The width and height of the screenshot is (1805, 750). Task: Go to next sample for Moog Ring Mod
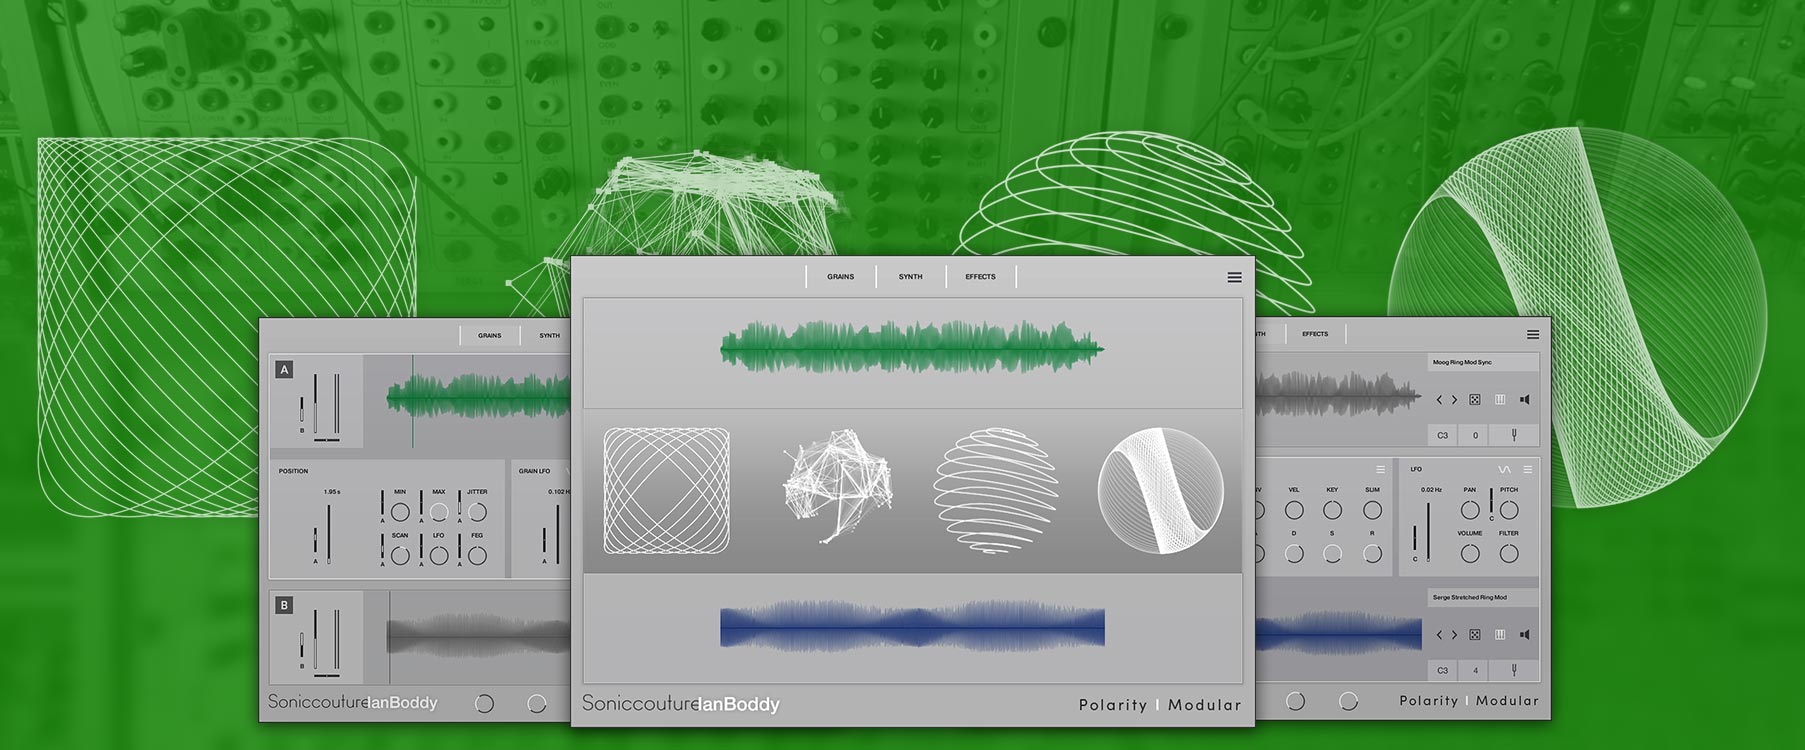[1454, 400]
